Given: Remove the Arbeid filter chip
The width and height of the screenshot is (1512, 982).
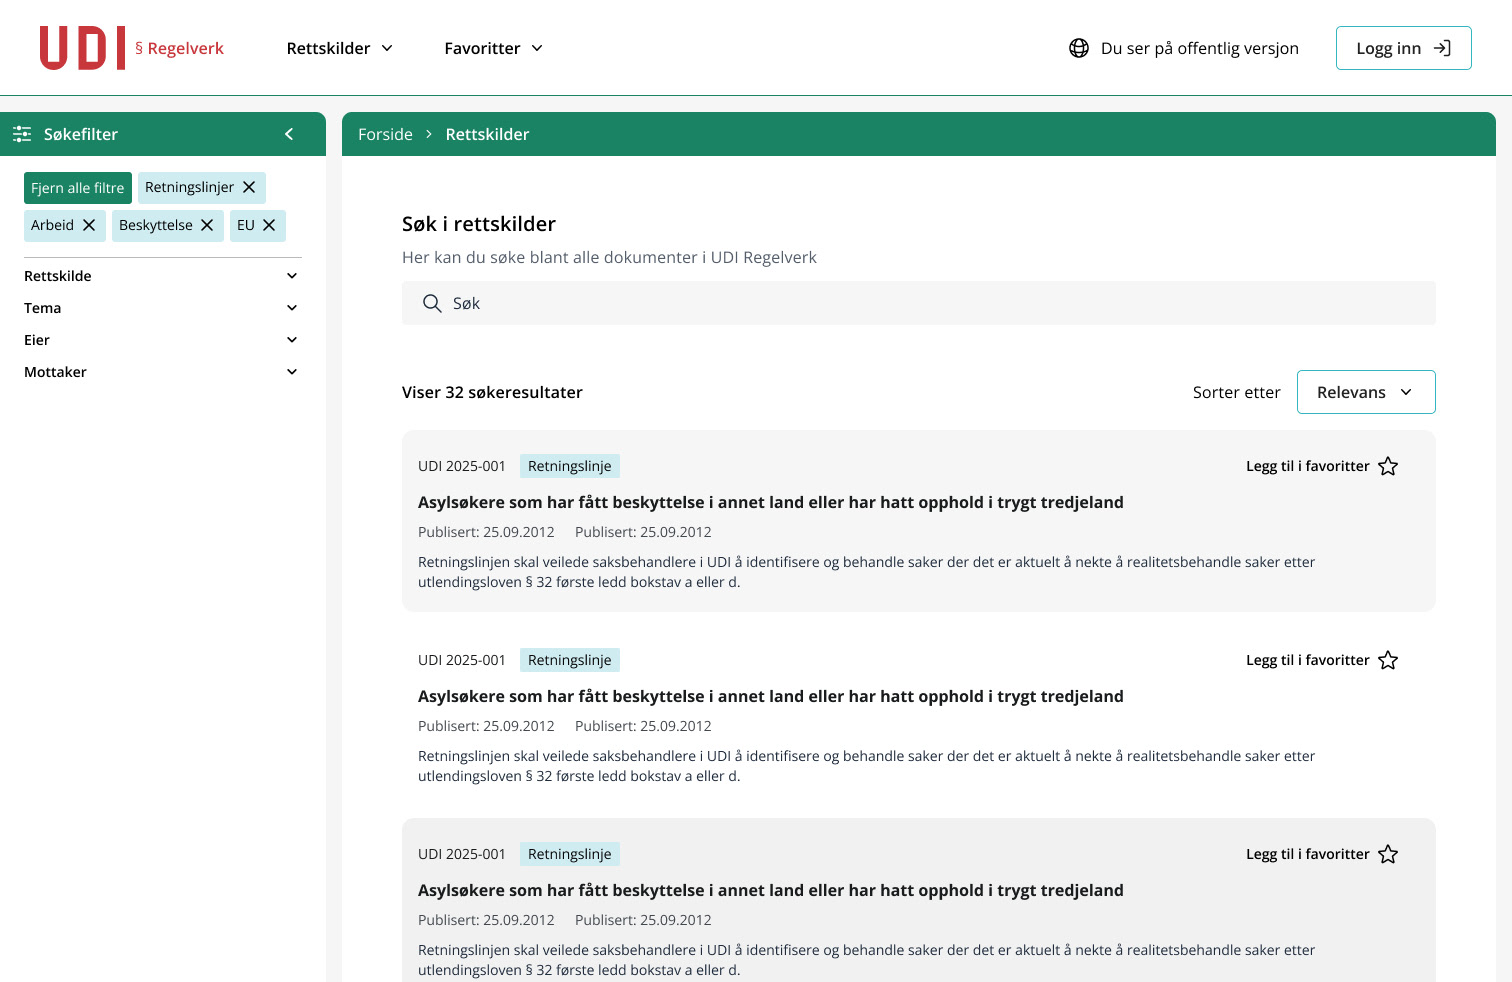Looking at the screenshot, I should click(x=89, y=225).
